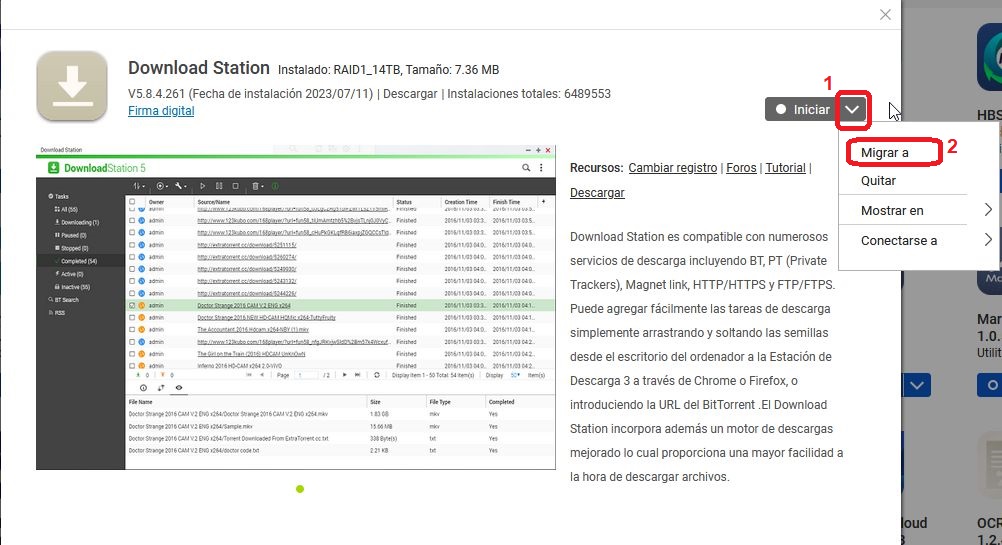
Task: Click the green carousel dot below the screenshot
Action: click(300, 489)
